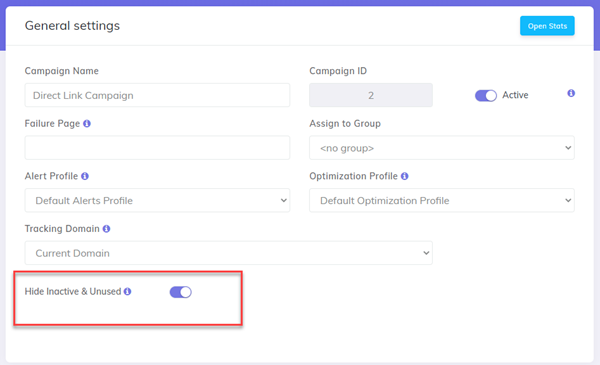This screenshot has height=365, width=600.
Task: Click the Campaign ID field
Action: (x=371, y=95)
